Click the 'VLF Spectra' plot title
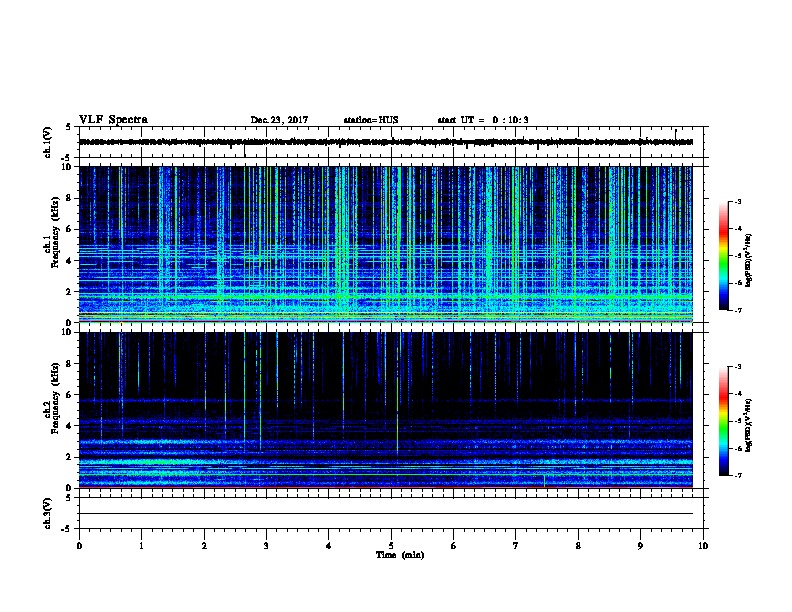 coord(113,120)
